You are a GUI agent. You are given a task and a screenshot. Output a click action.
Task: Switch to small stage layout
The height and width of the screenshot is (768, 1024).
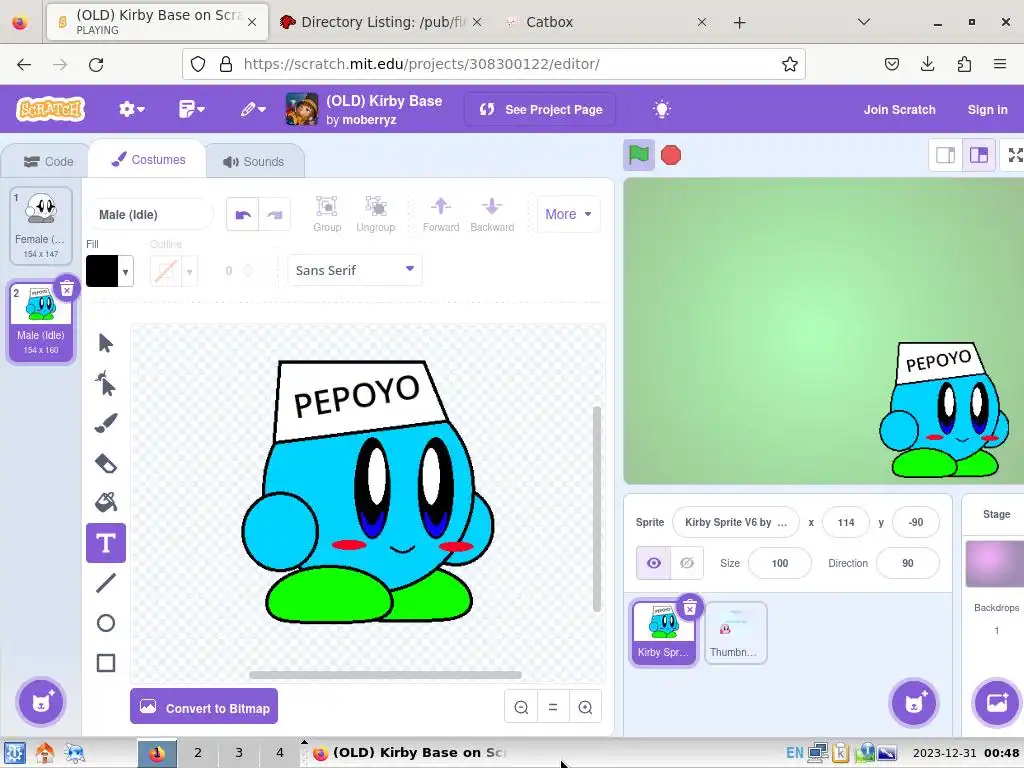(x=946, y=155)
